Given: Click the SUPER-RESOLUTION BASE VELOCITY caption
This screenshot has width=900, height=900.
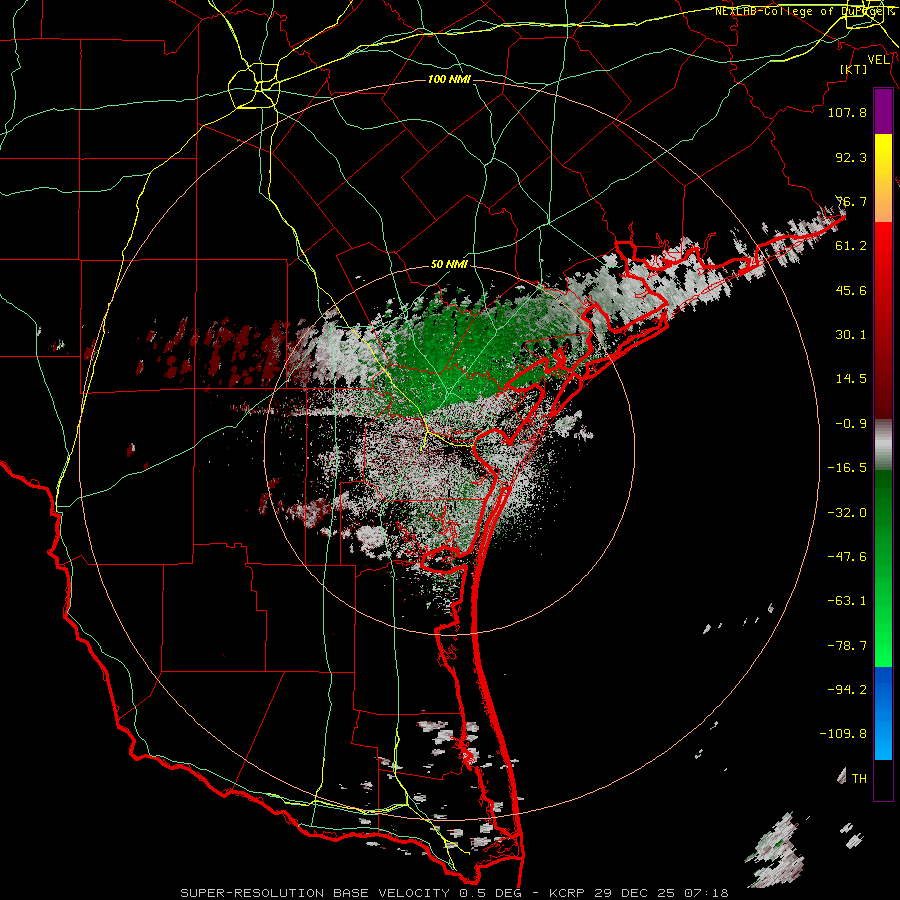Looking at the screenshot, I should click(x=315, y=893).
